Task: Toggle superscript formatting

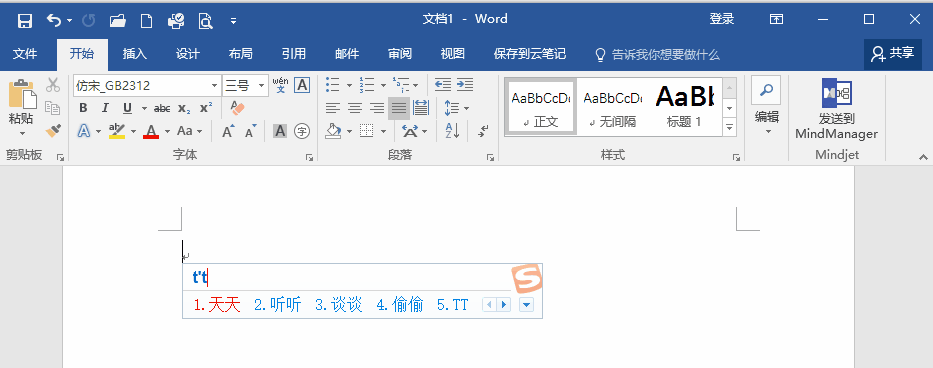Action: (x=206, y=108)
